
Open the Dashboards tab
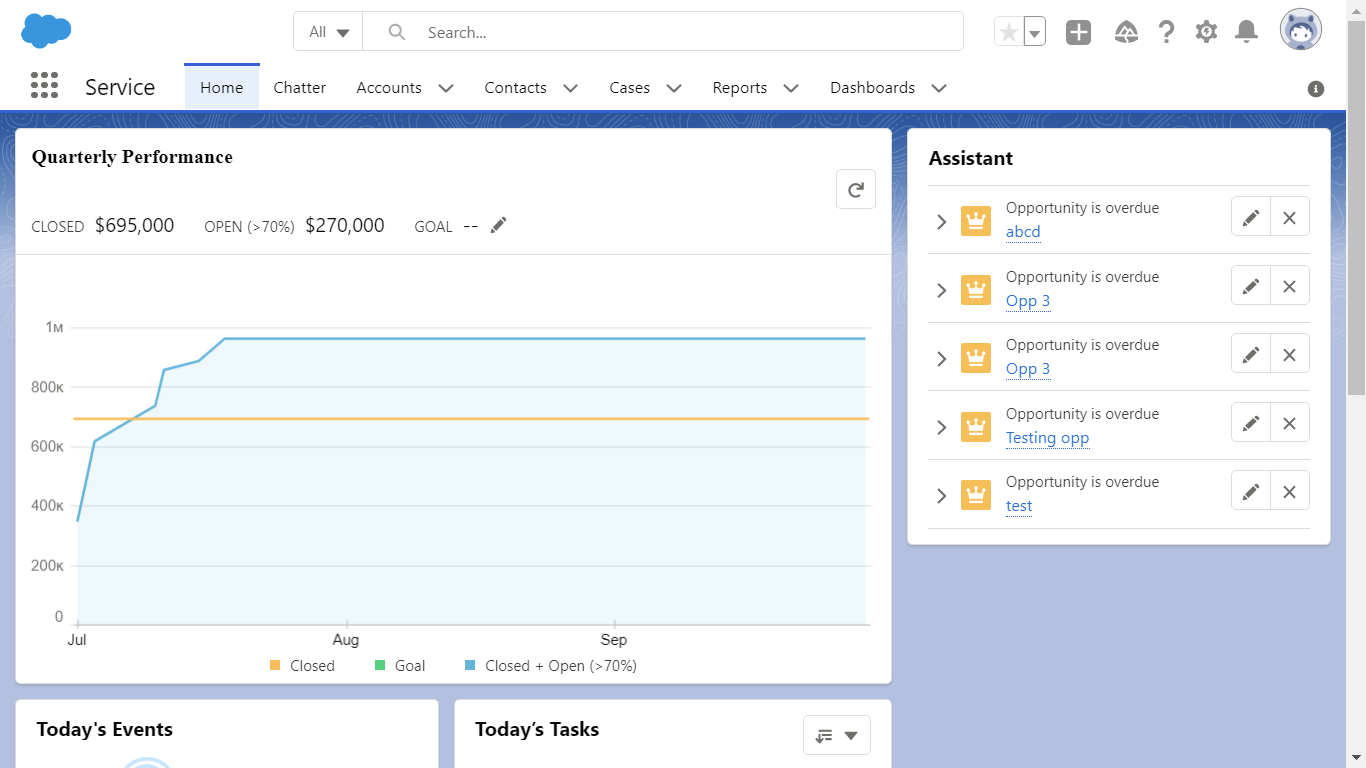pos(872,88)
